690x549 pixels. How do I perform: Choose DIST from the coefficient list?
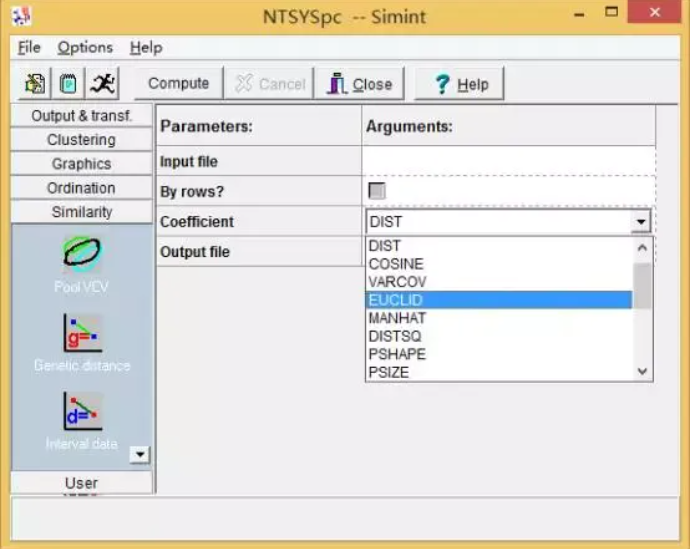(499, 245)
